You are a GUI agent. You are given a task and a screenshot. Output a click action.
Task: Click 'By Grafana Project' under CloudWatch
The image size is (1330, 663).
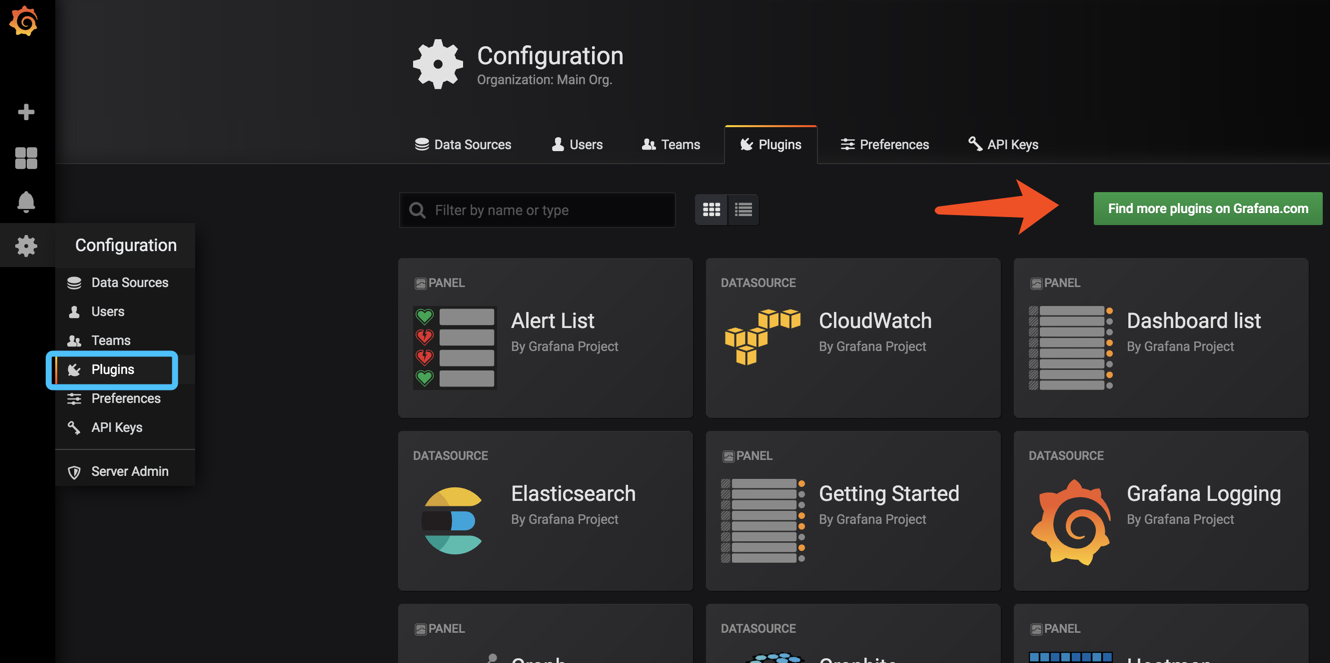pyautogui.click(x=873, y=347)
